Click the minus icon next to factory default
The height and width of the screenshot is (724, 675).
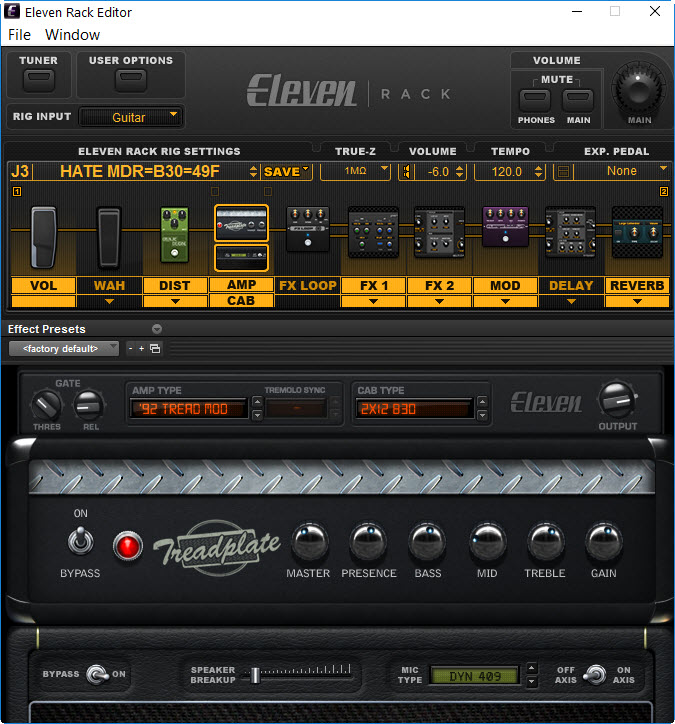131,349
